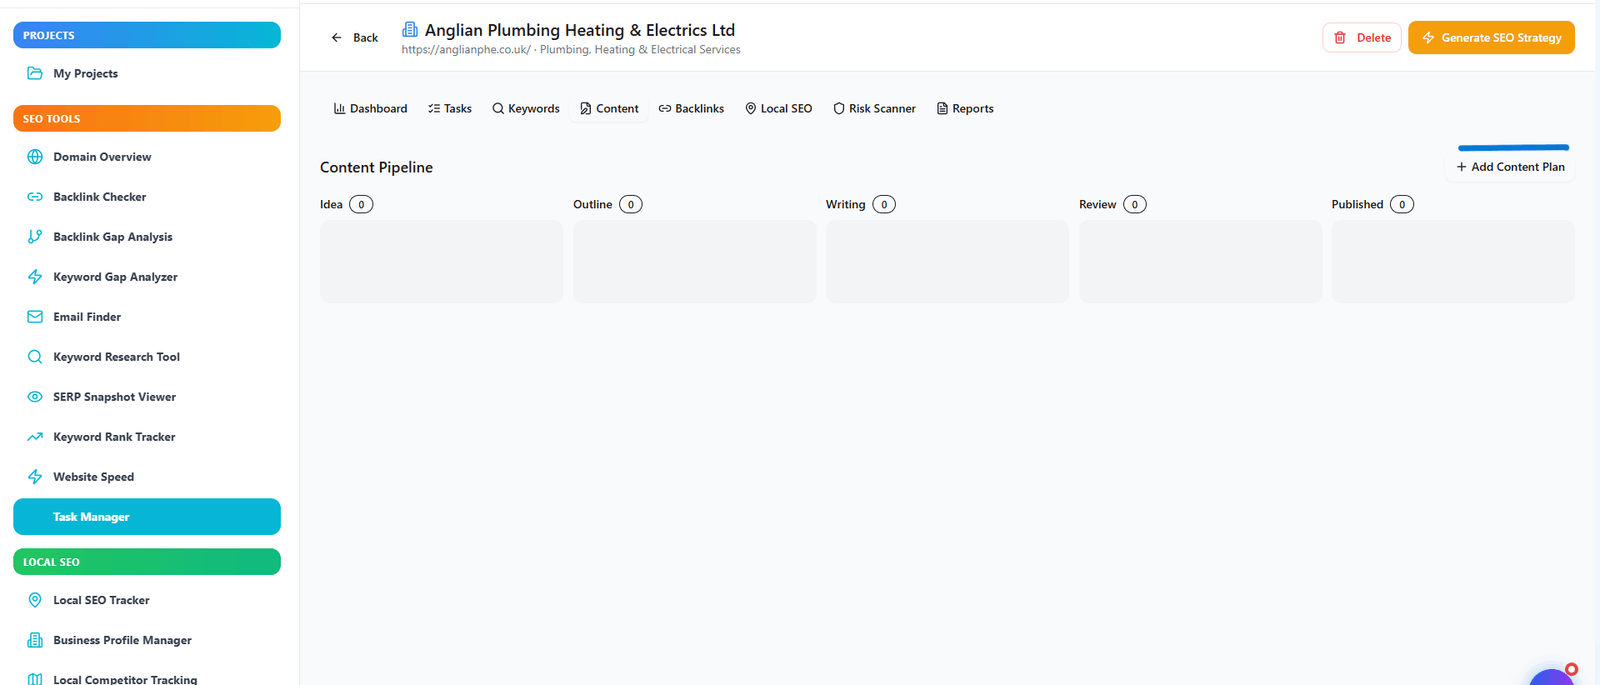Viewport: 1600px width, 685px height.
Task: Click the Backlink Checker link icon
Action: (35, 197)
